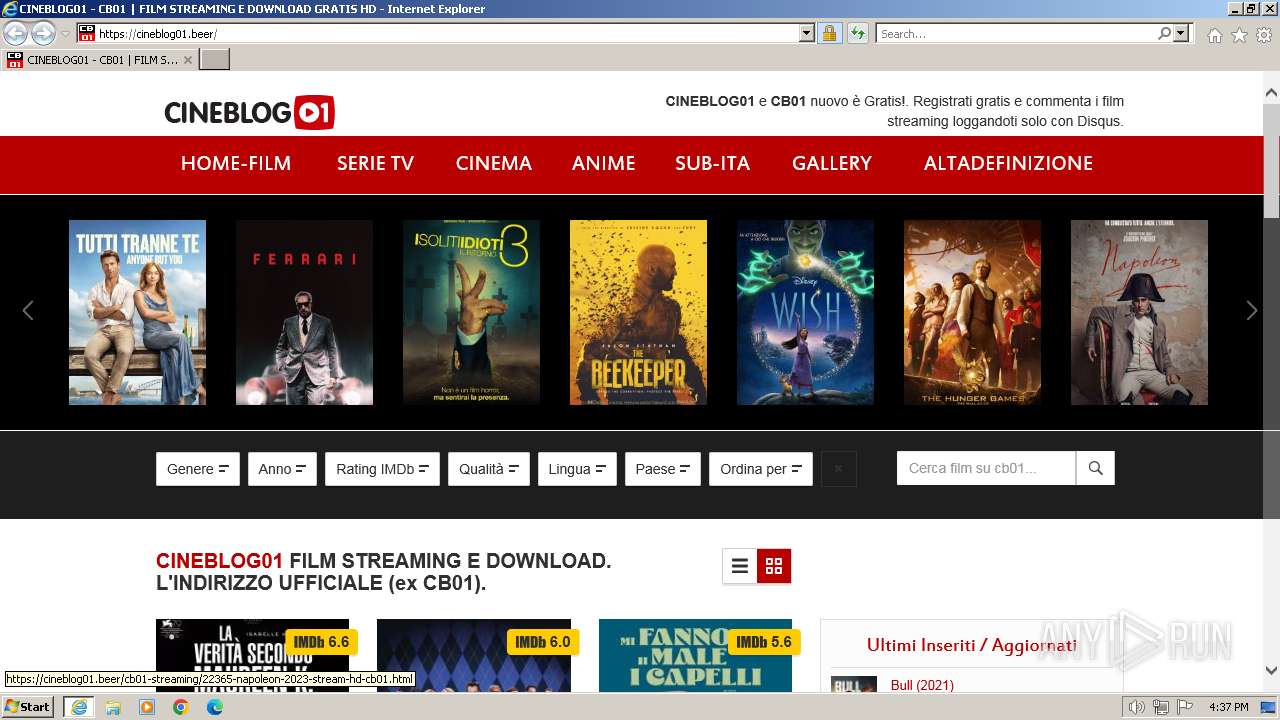
Task: Open the favorites star icon
Action: pos(1239,35)
